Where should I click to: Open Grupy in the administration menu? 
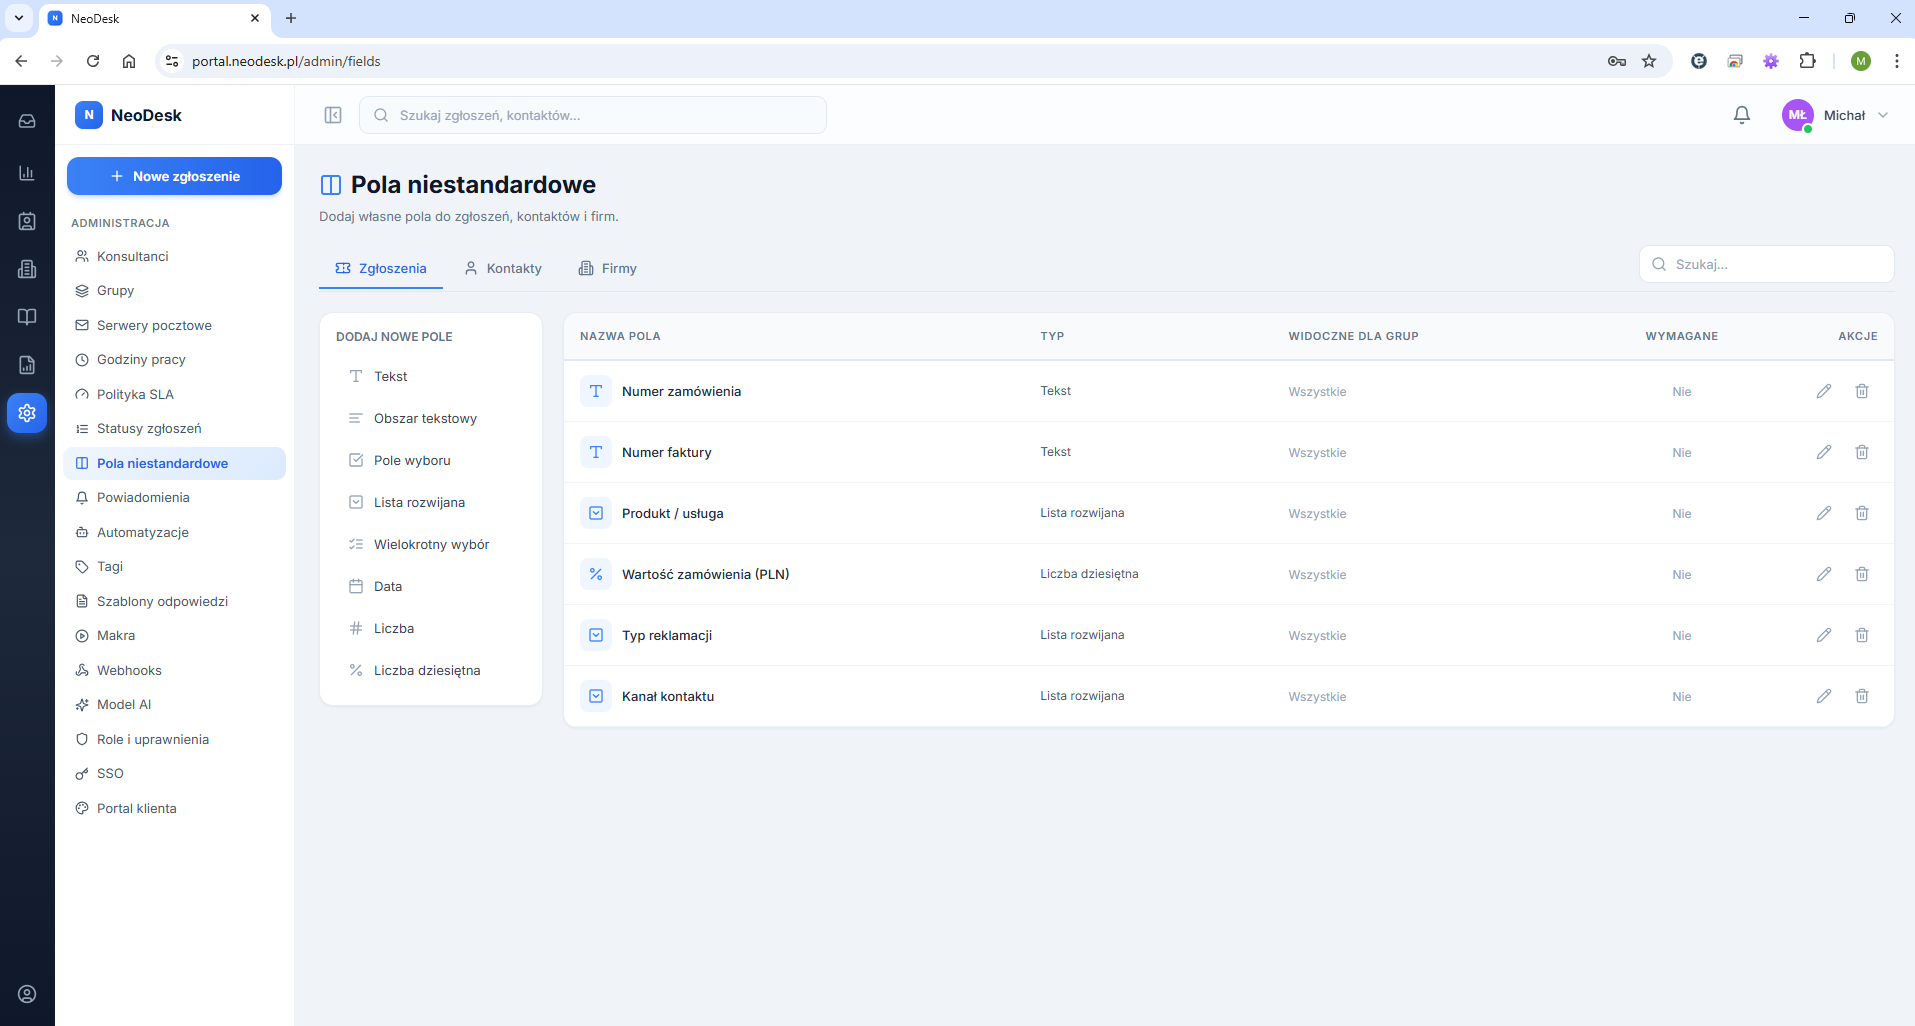tap(174, 290)
